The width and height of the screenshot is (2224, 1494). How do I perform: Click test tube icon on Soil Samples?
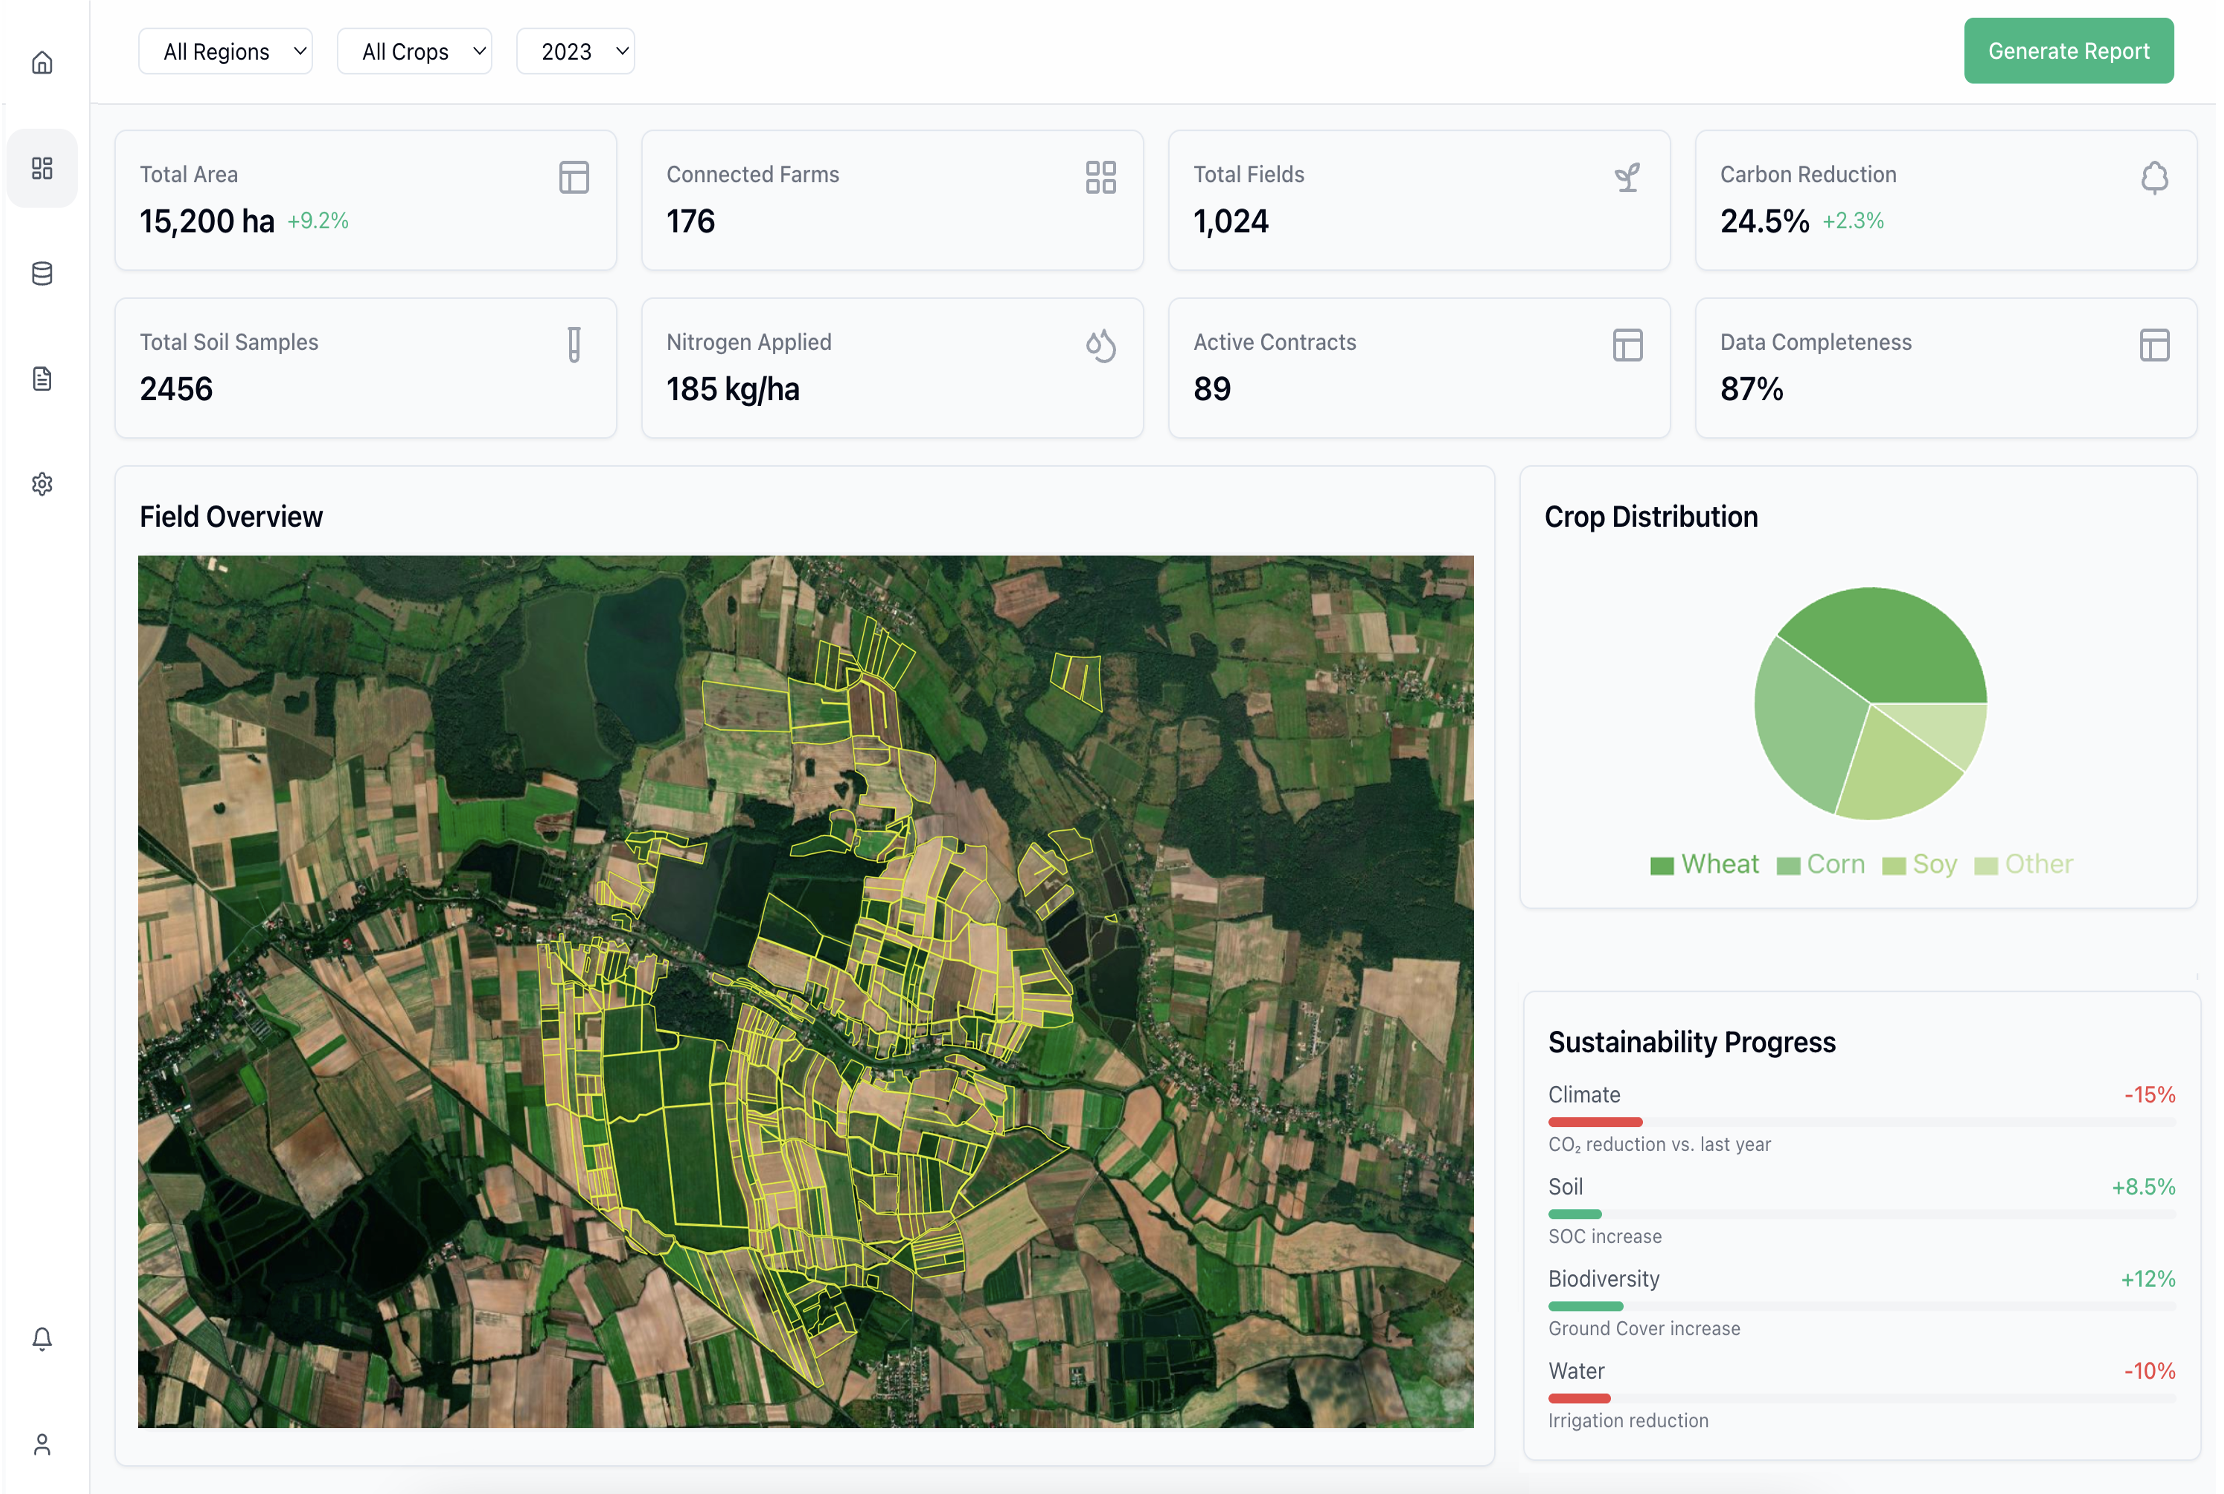[574, 345]
